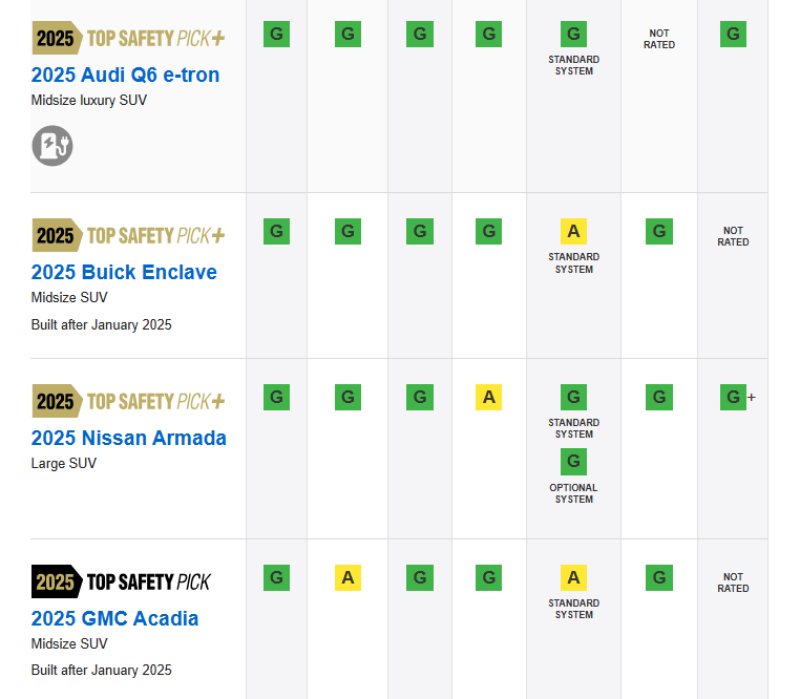
Task: Click the third G rating in Buick Enclave row
Action: 420,231
